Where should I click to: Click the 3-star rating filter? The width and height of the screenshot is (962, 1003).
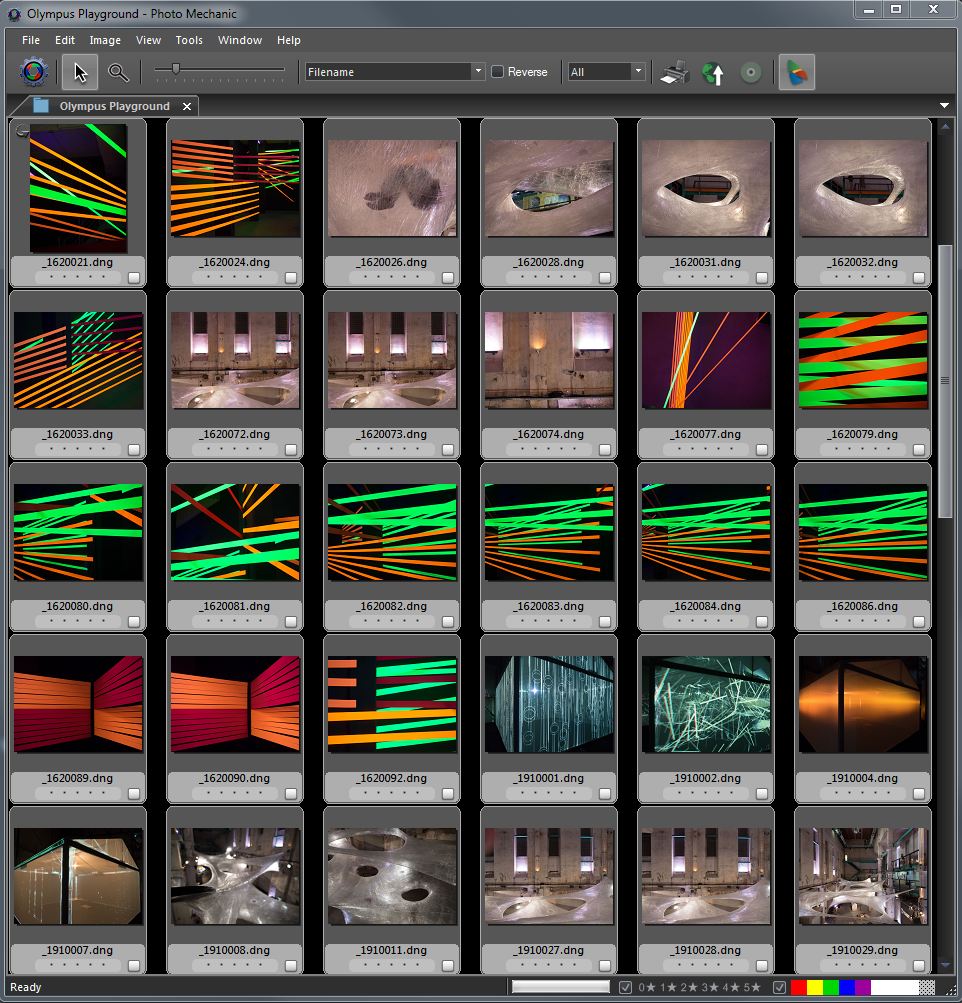(711, 987)
